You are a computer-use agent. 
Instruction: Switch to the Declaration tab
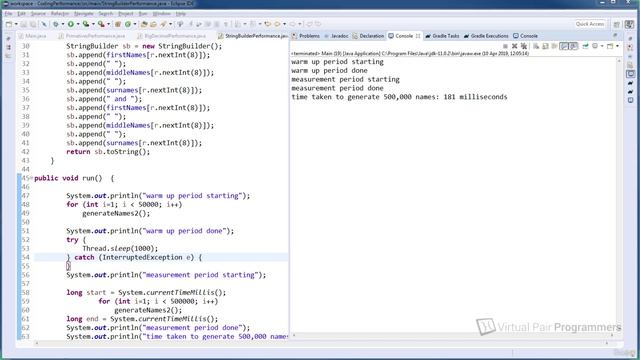tap(368, 36)
